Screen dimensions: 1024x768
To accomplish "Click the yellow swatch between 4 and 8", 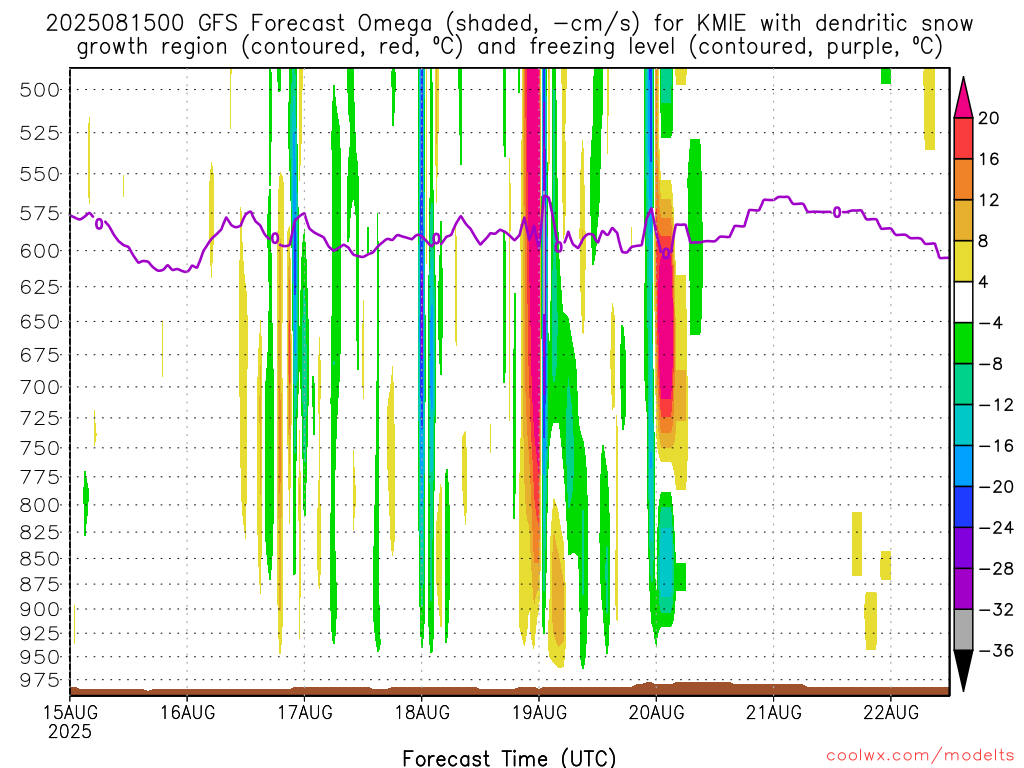I will click(963, 261).
